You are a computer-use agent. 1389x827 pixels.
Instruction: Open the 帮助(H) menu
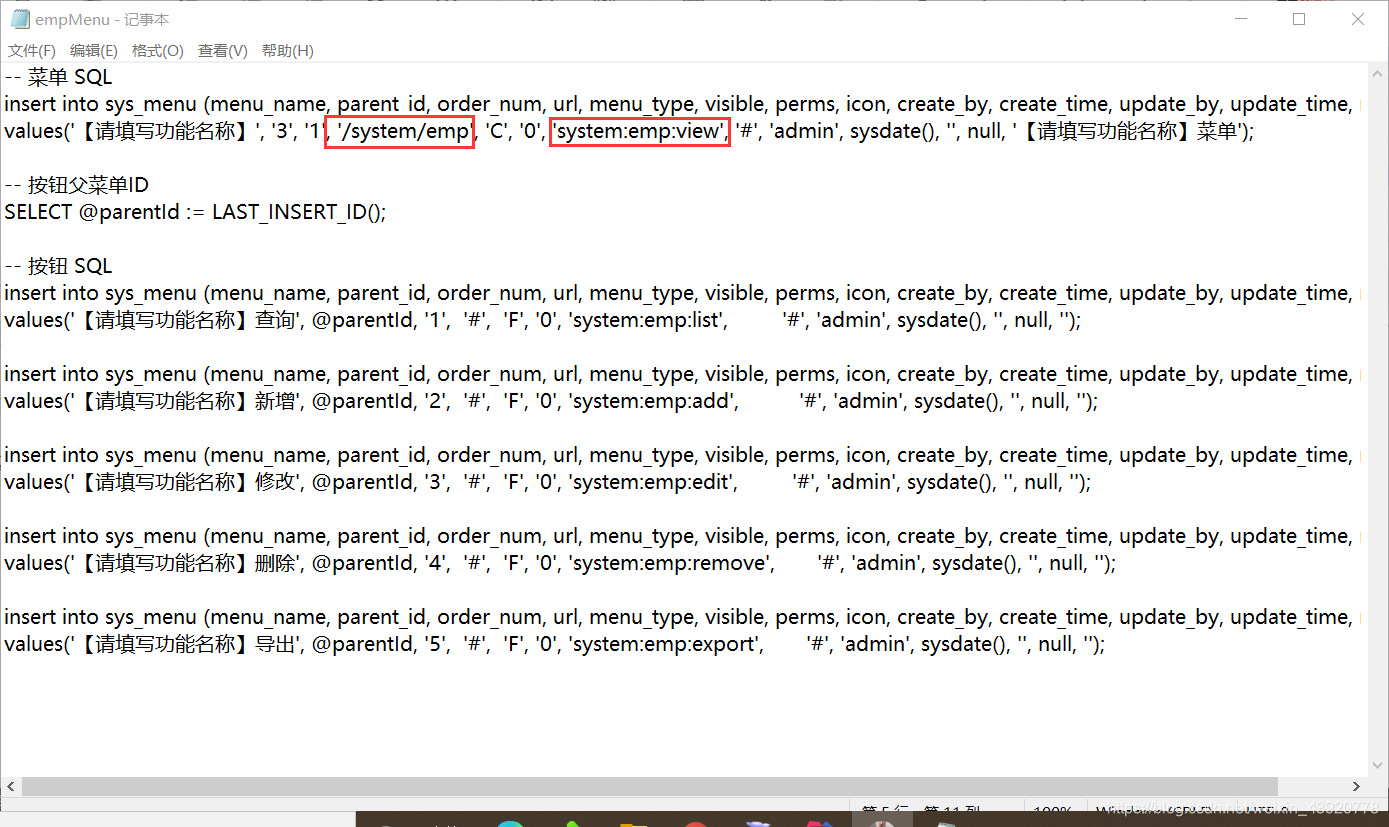287,51
